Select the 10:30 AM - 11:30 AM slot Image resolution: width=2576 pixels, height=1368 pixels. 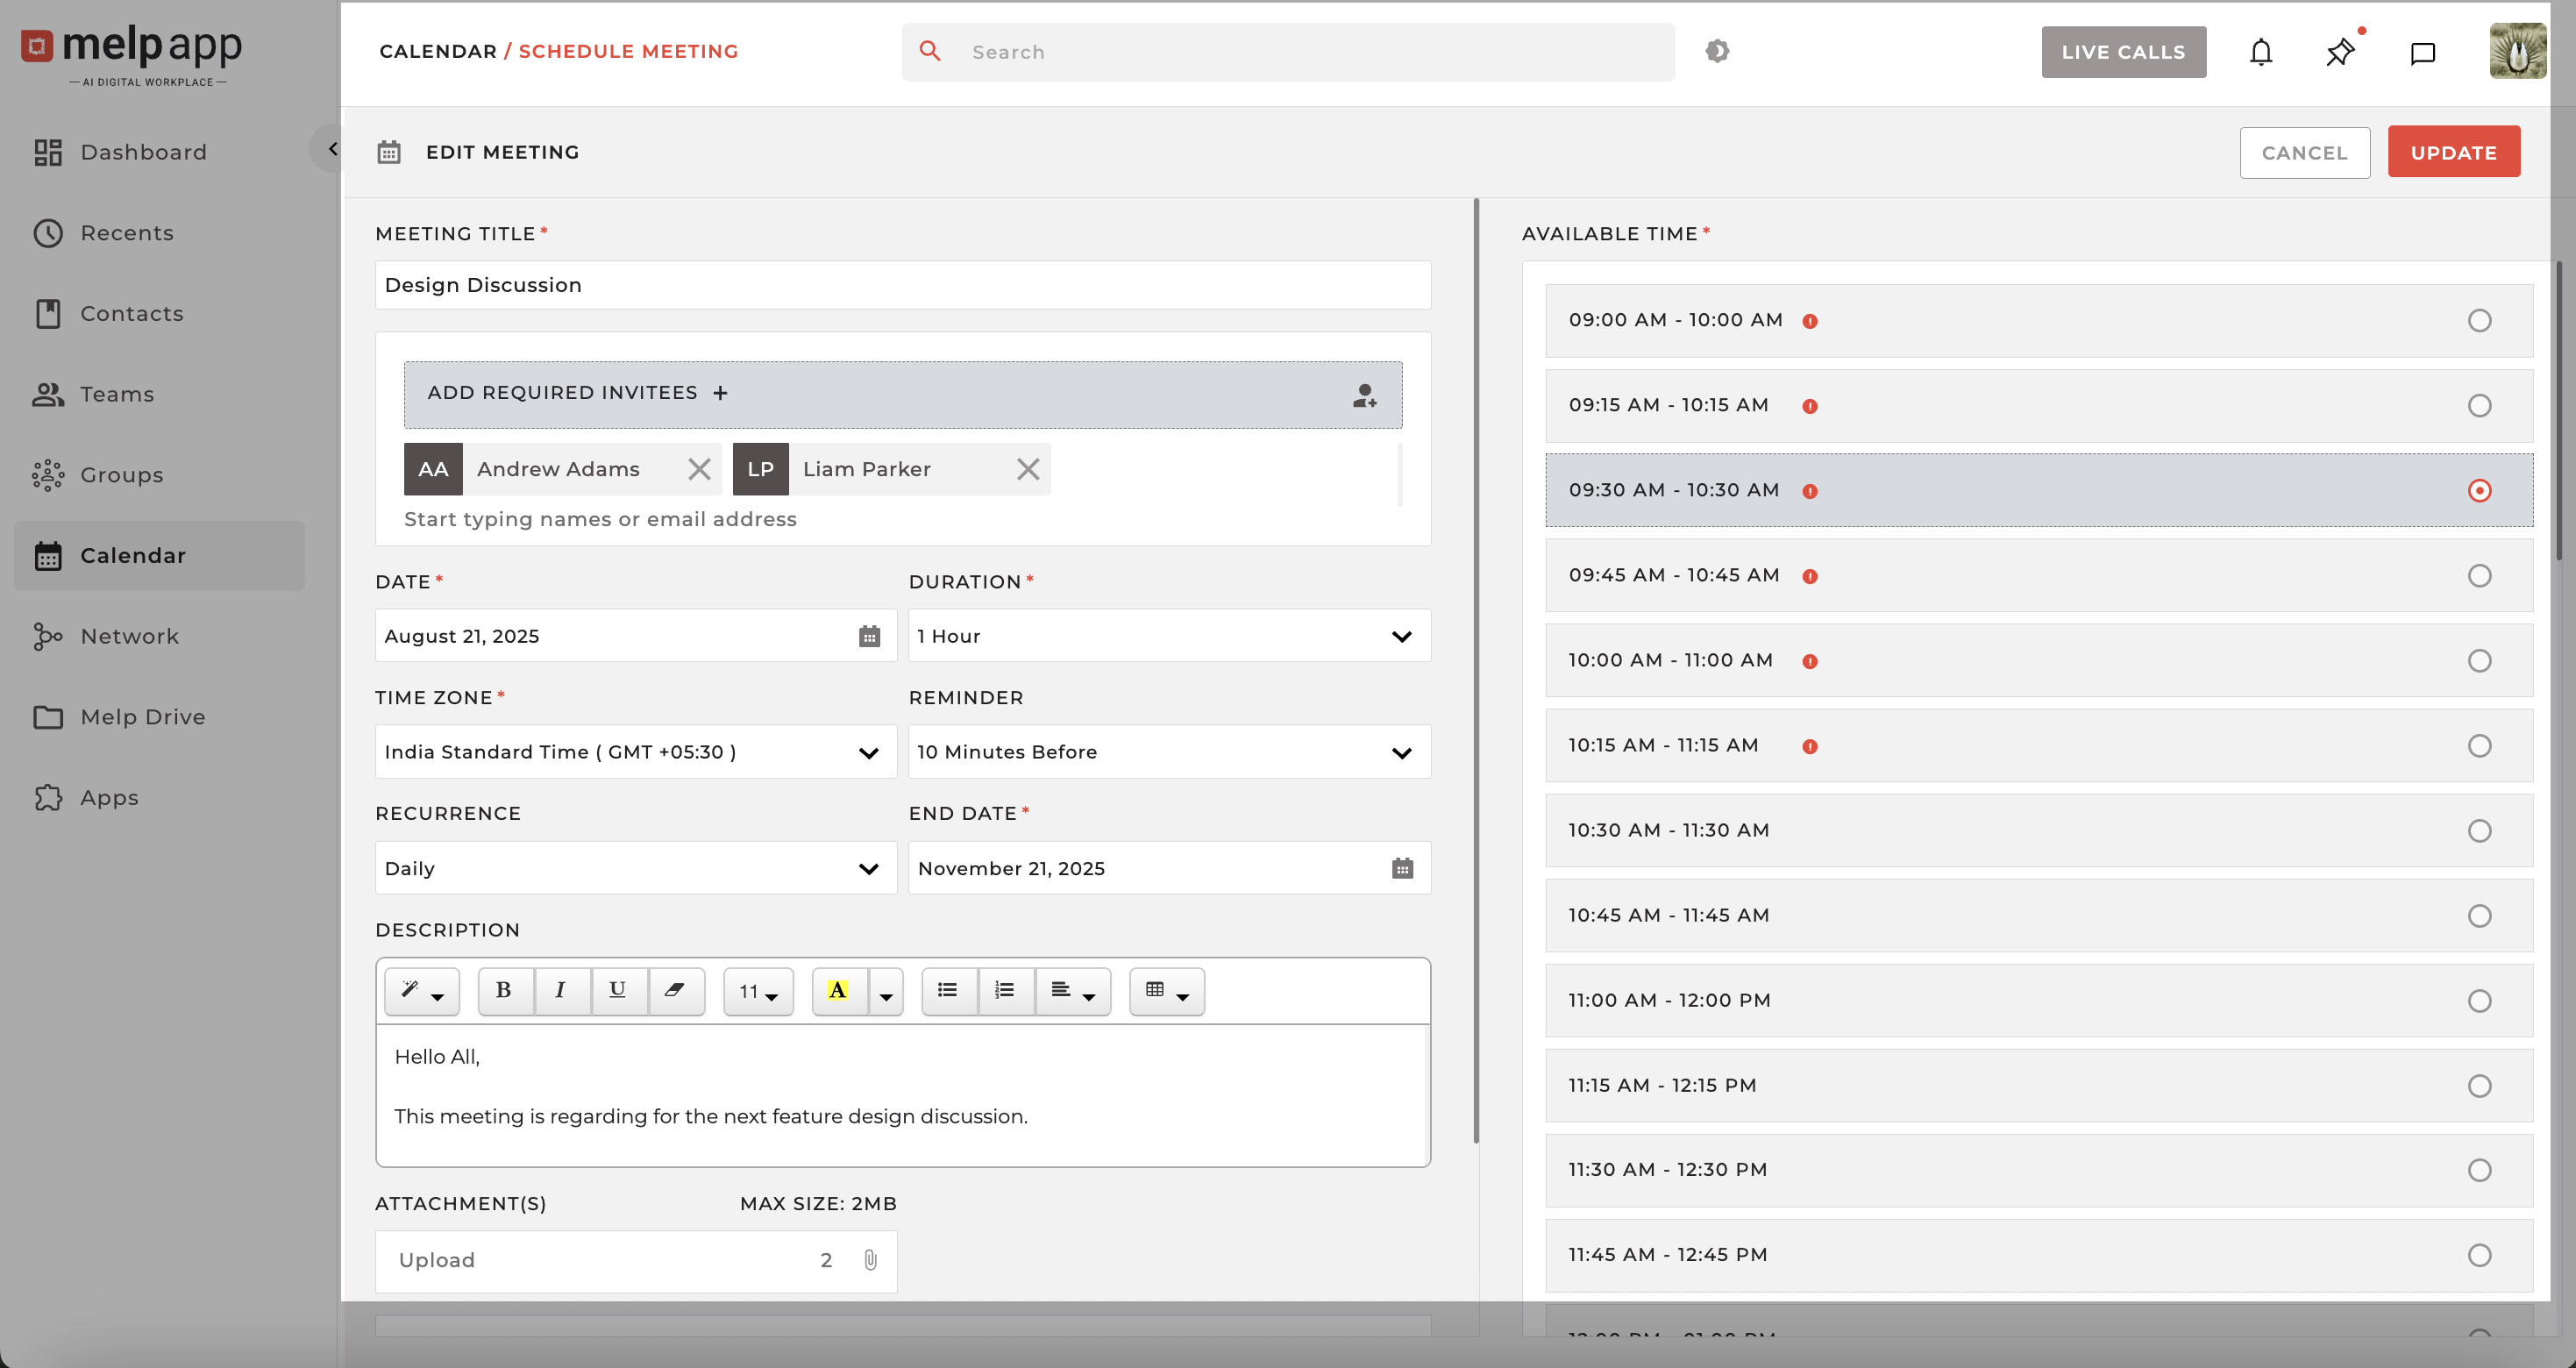(x=2479, y=830)
